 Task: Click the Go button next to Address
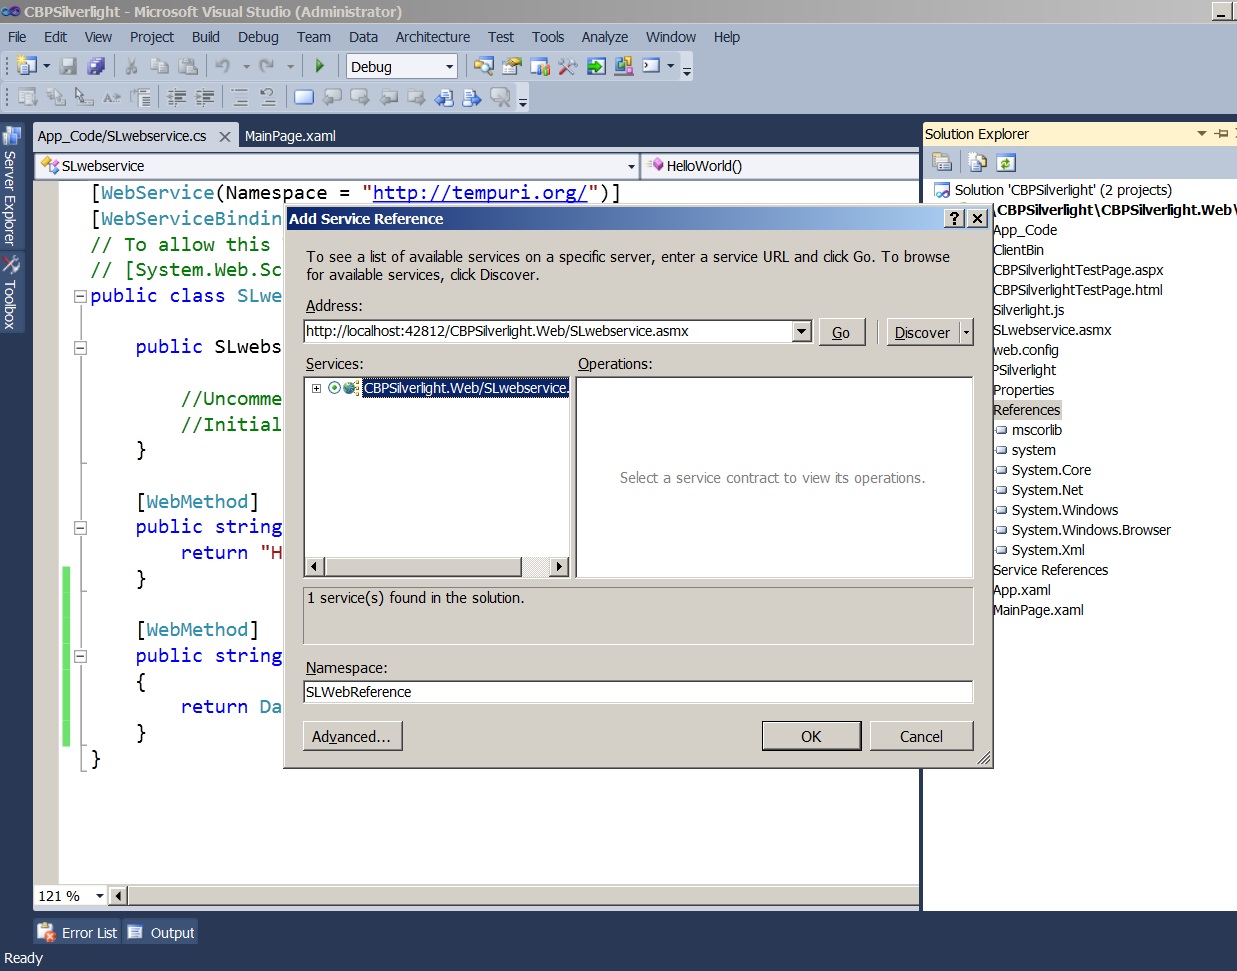point(841,332)
